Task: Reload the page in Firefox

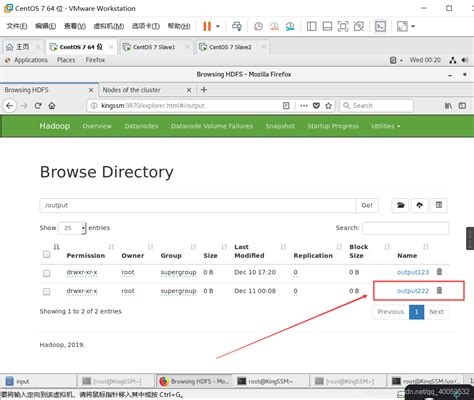Action: pyautogui.click(x=38, y=106)
